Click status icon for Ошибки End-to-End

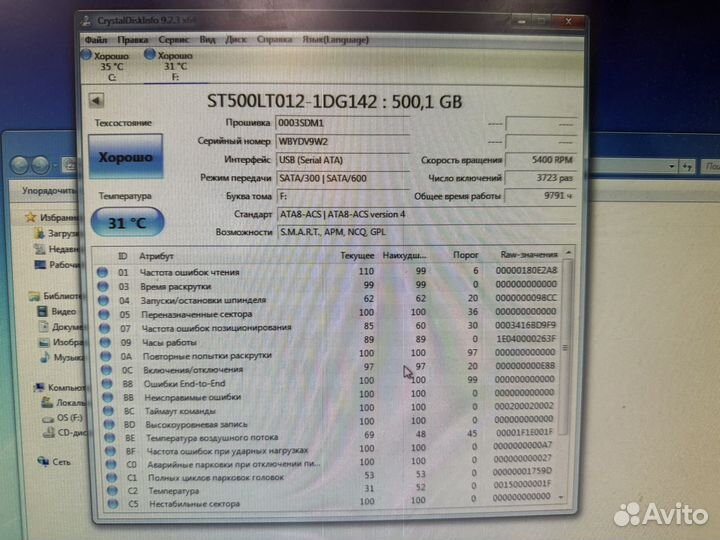click(107, 383)
